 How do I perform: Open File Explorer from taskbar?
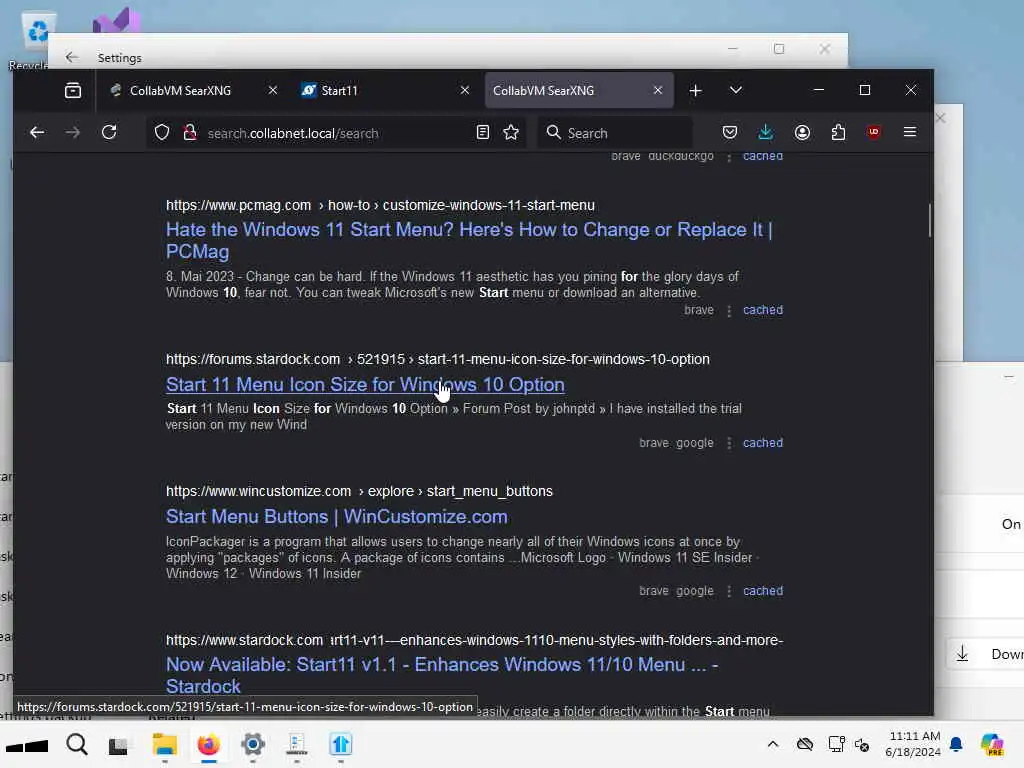[165, 744]
